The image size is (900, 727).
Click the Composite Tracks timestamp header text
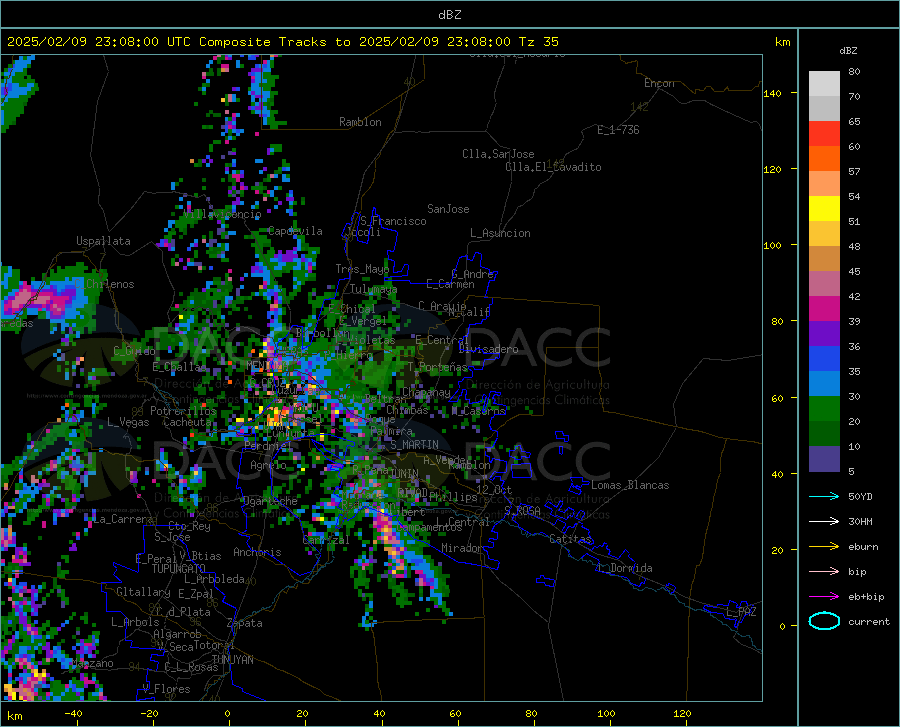tap(283, 42)
